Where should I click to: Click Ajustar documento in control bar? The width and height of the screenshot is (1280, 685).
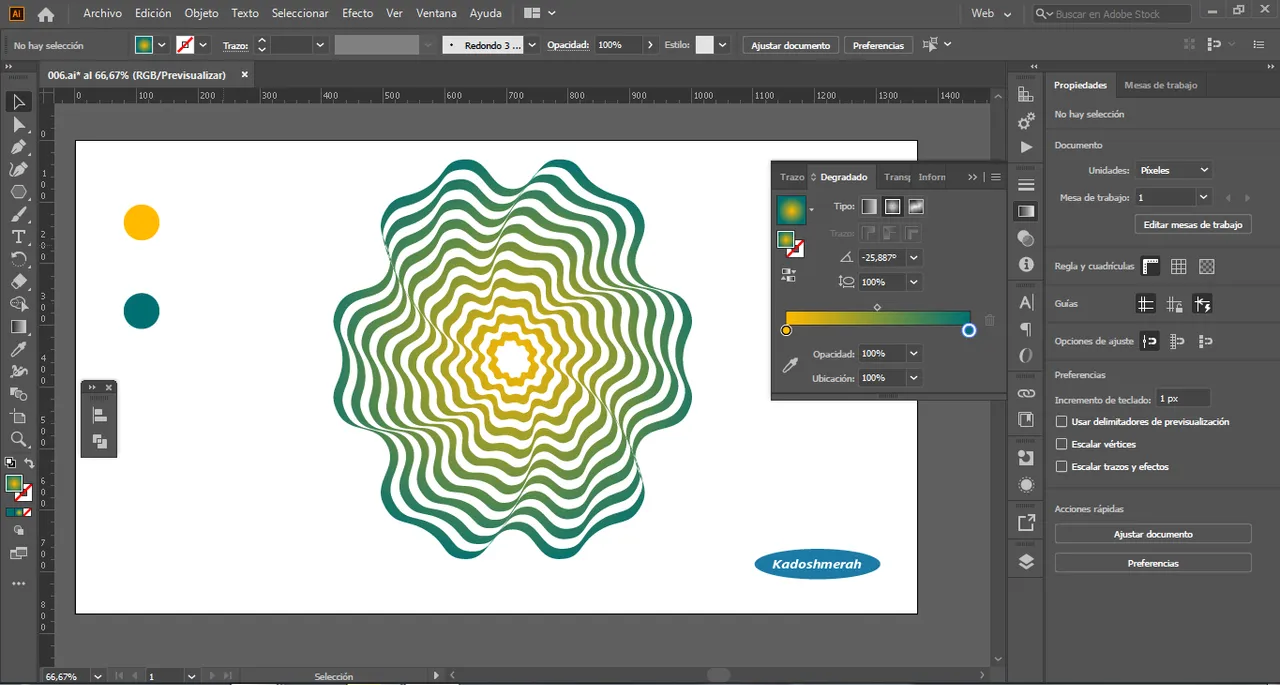point(790,45)
